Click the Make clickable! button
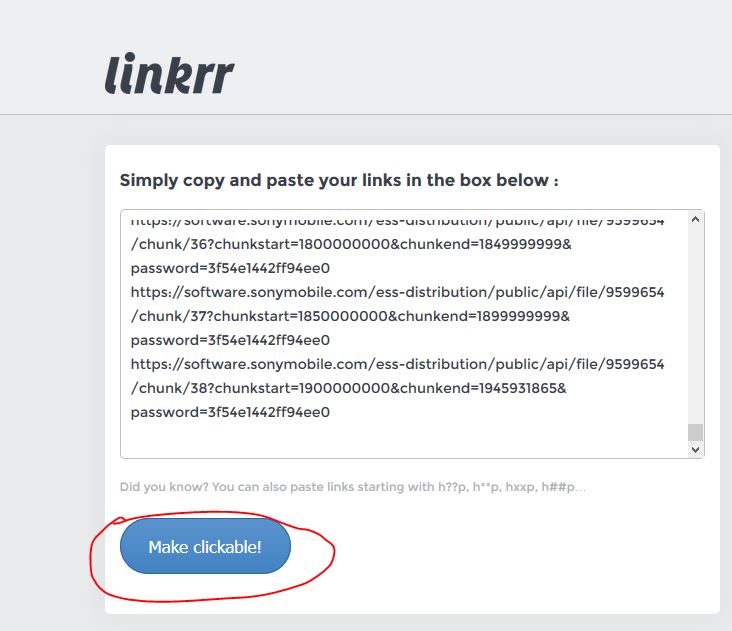732x631 pixels. tap(205, 546)
